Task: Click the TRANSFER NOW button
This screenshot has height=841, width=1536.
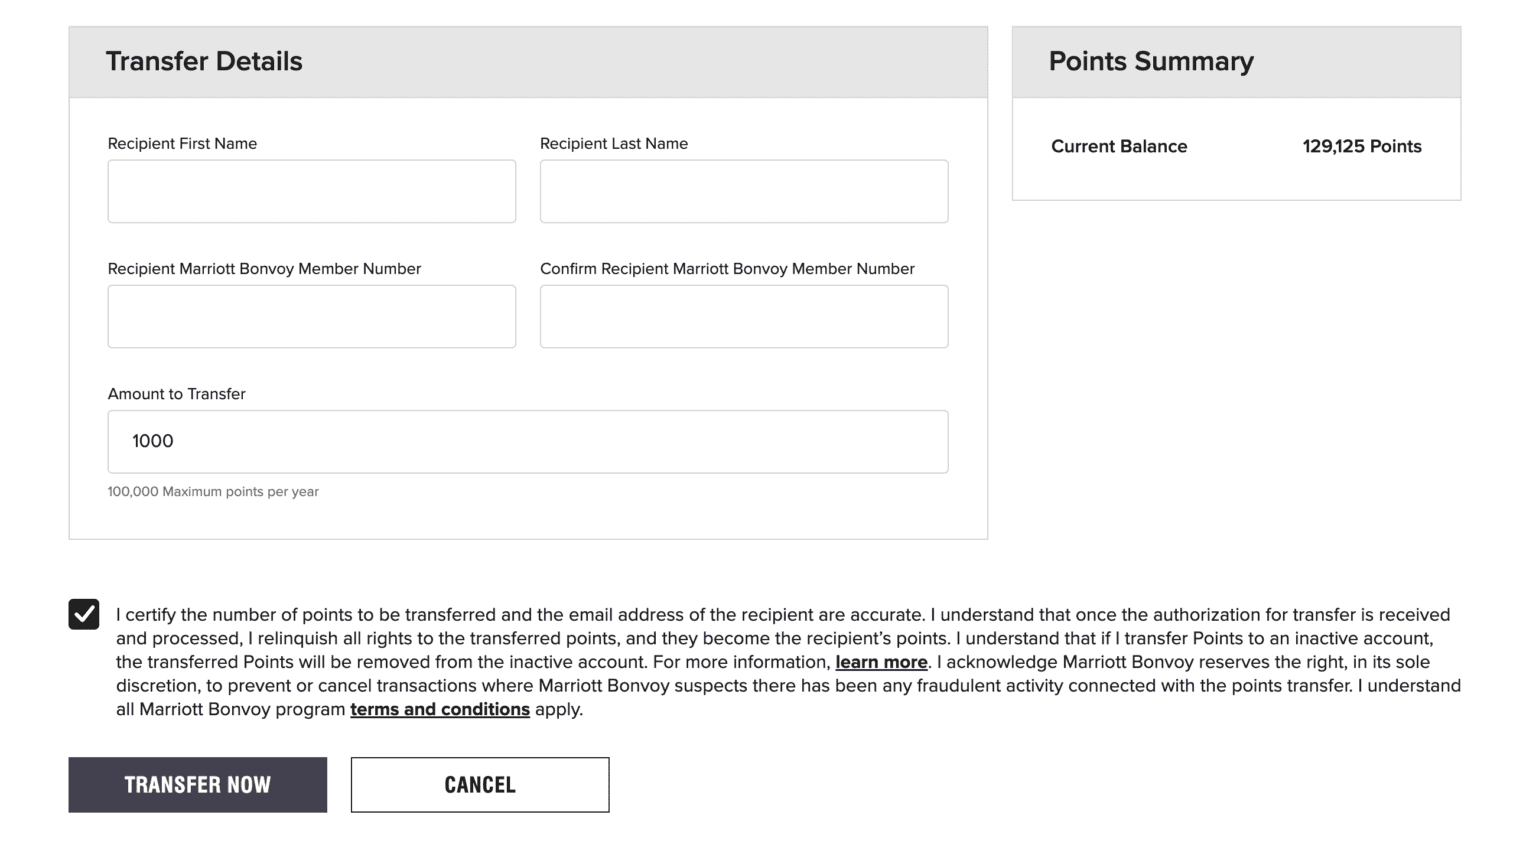Action: (197, 784)
